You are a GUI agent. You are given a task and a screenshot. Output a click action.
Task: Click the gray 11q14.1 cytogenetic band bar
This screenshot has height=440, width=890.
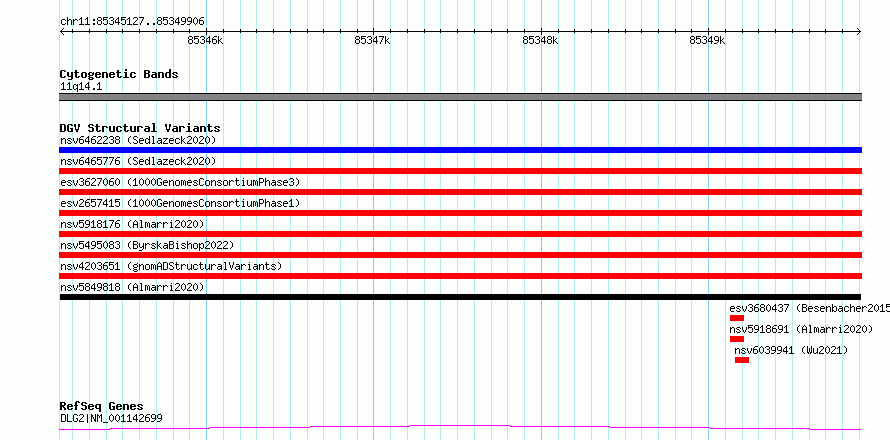pyautogui.click(x=460, y=97)
